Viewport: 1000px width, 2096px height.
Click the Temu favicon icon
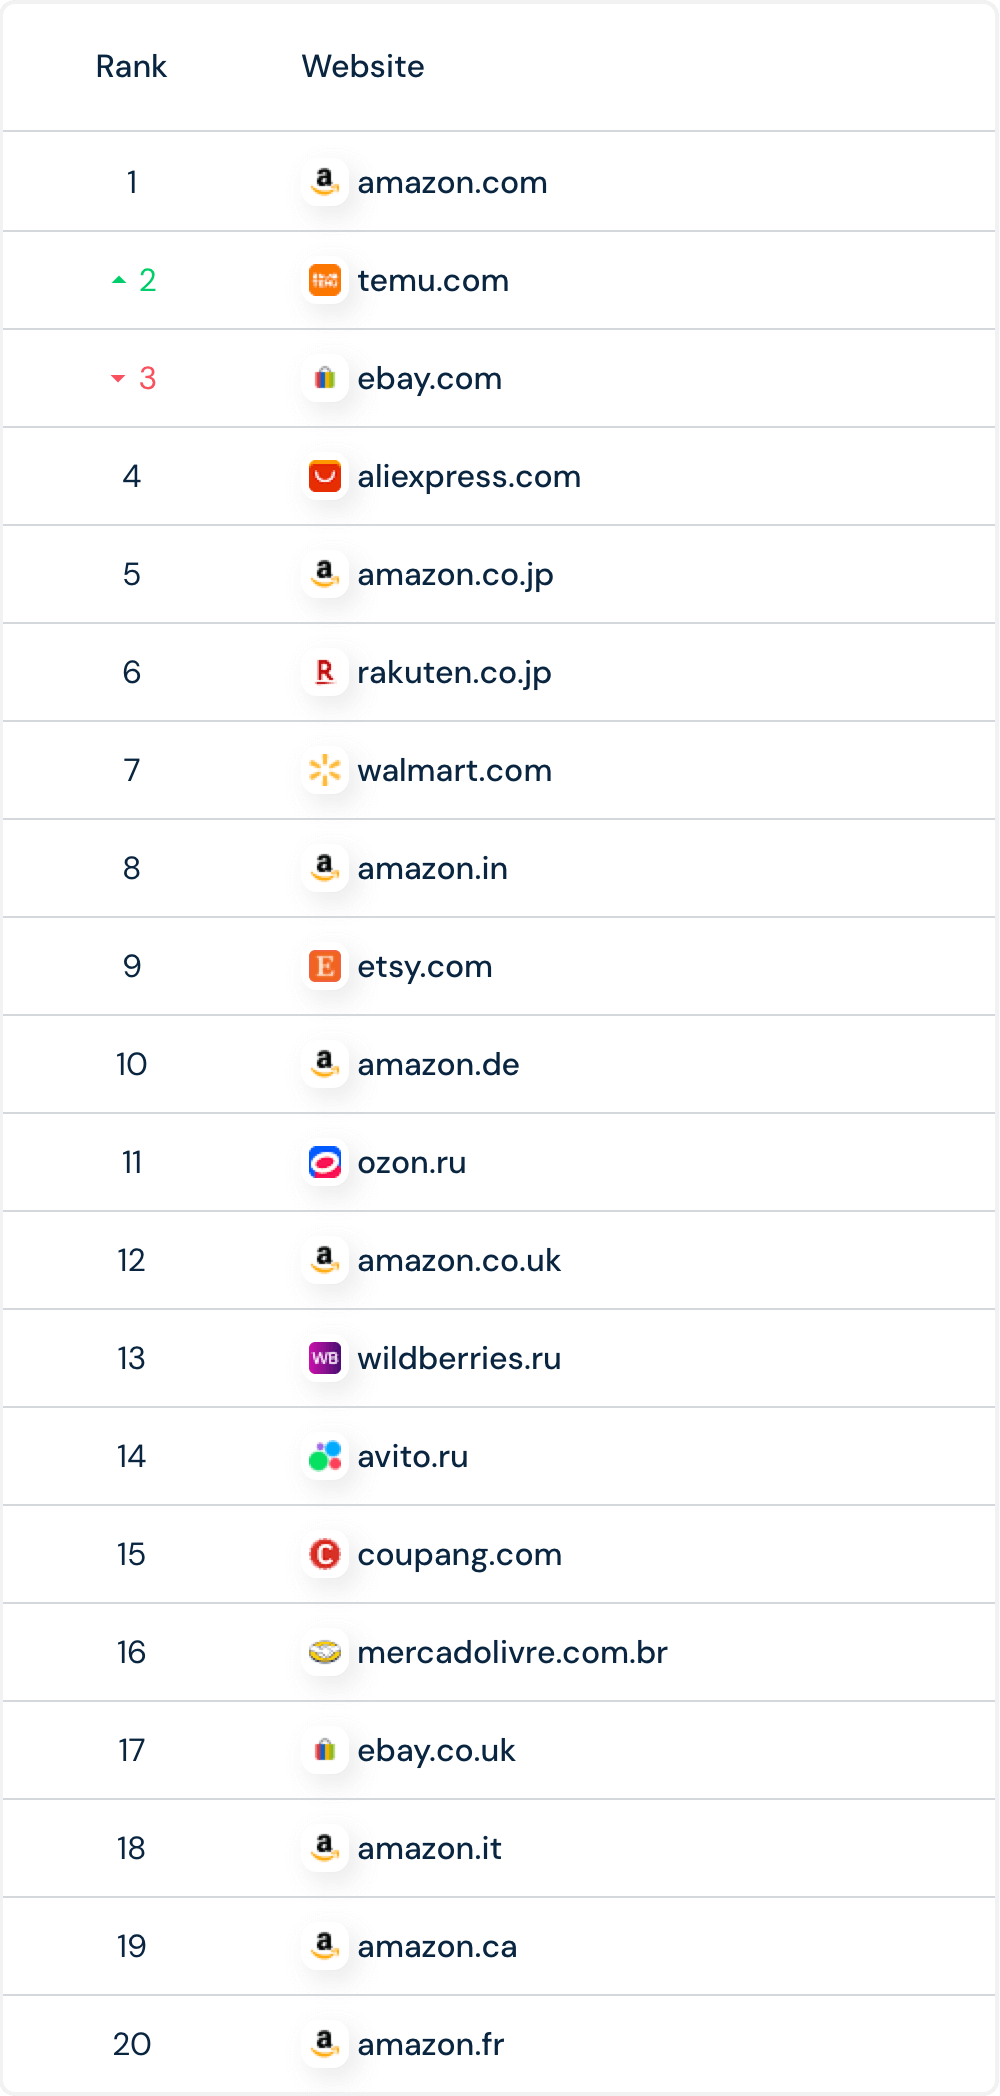(325, 280)
